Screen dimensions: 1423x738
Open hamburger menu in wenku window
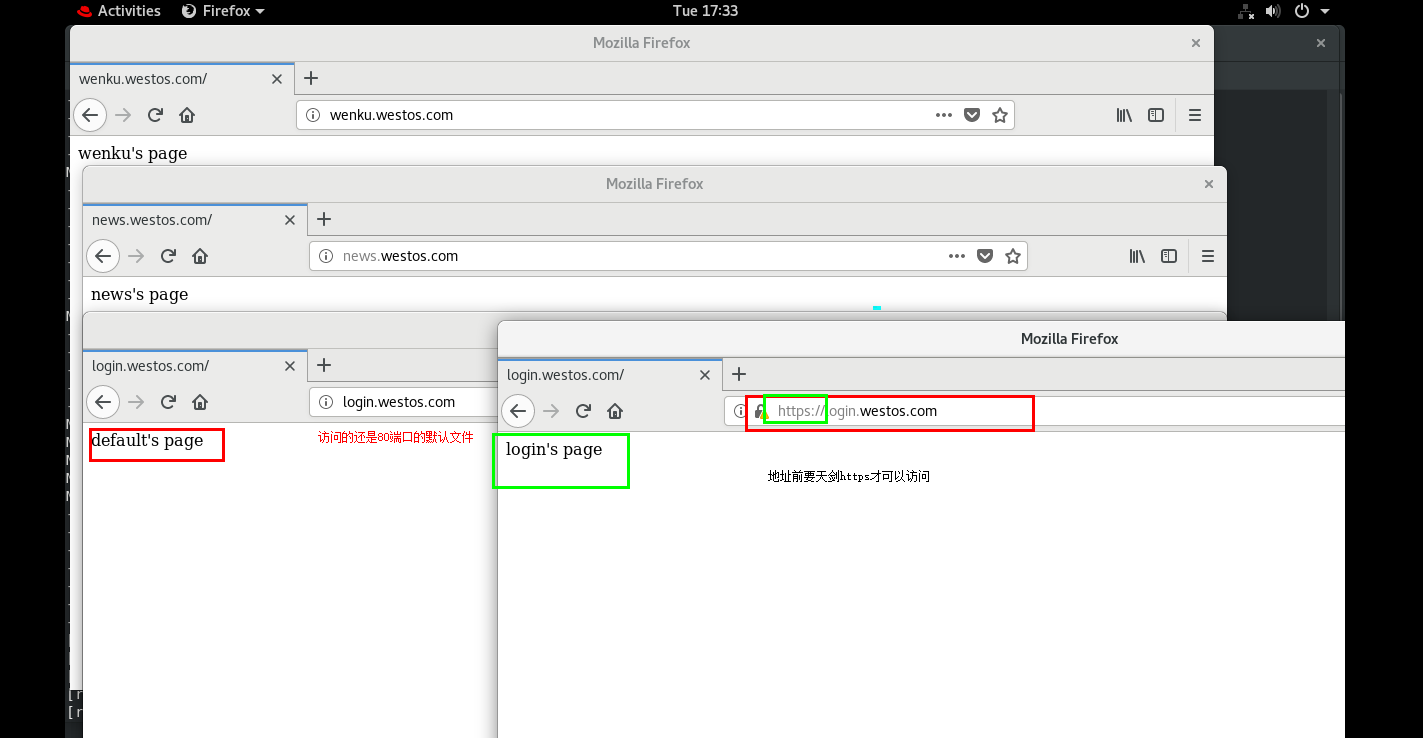[x=1195, y=115]
